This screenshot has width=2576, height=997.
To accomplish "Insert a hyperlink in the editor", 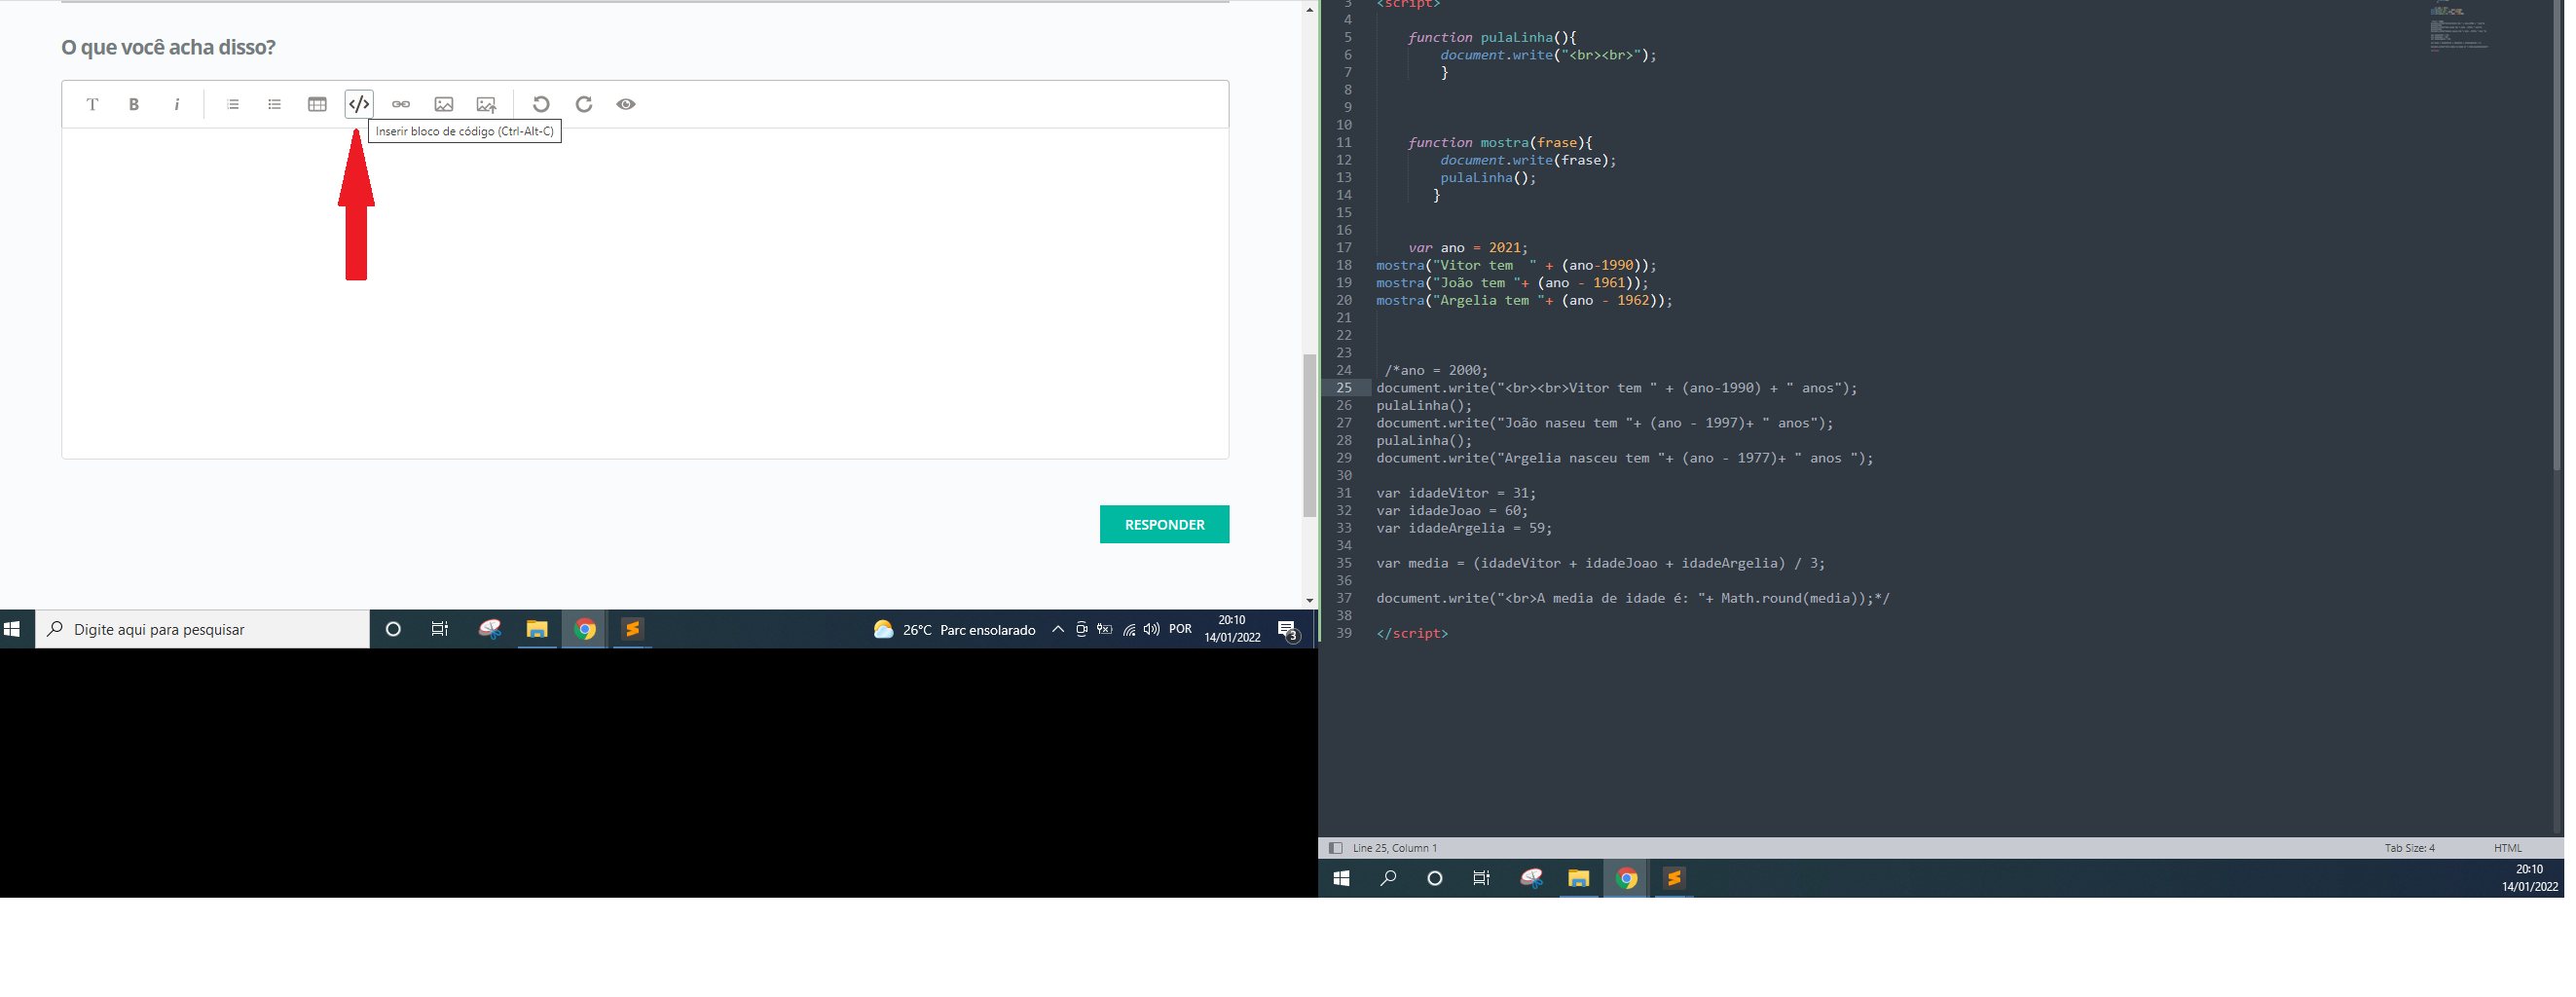I will (x=401, y=104).
